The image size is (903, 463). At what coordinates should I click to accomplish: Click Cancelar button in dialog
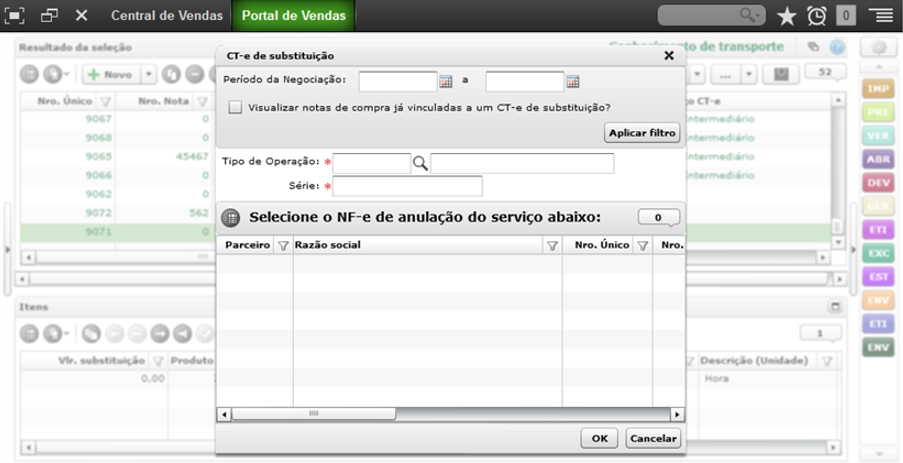click(x=653, y=438)
